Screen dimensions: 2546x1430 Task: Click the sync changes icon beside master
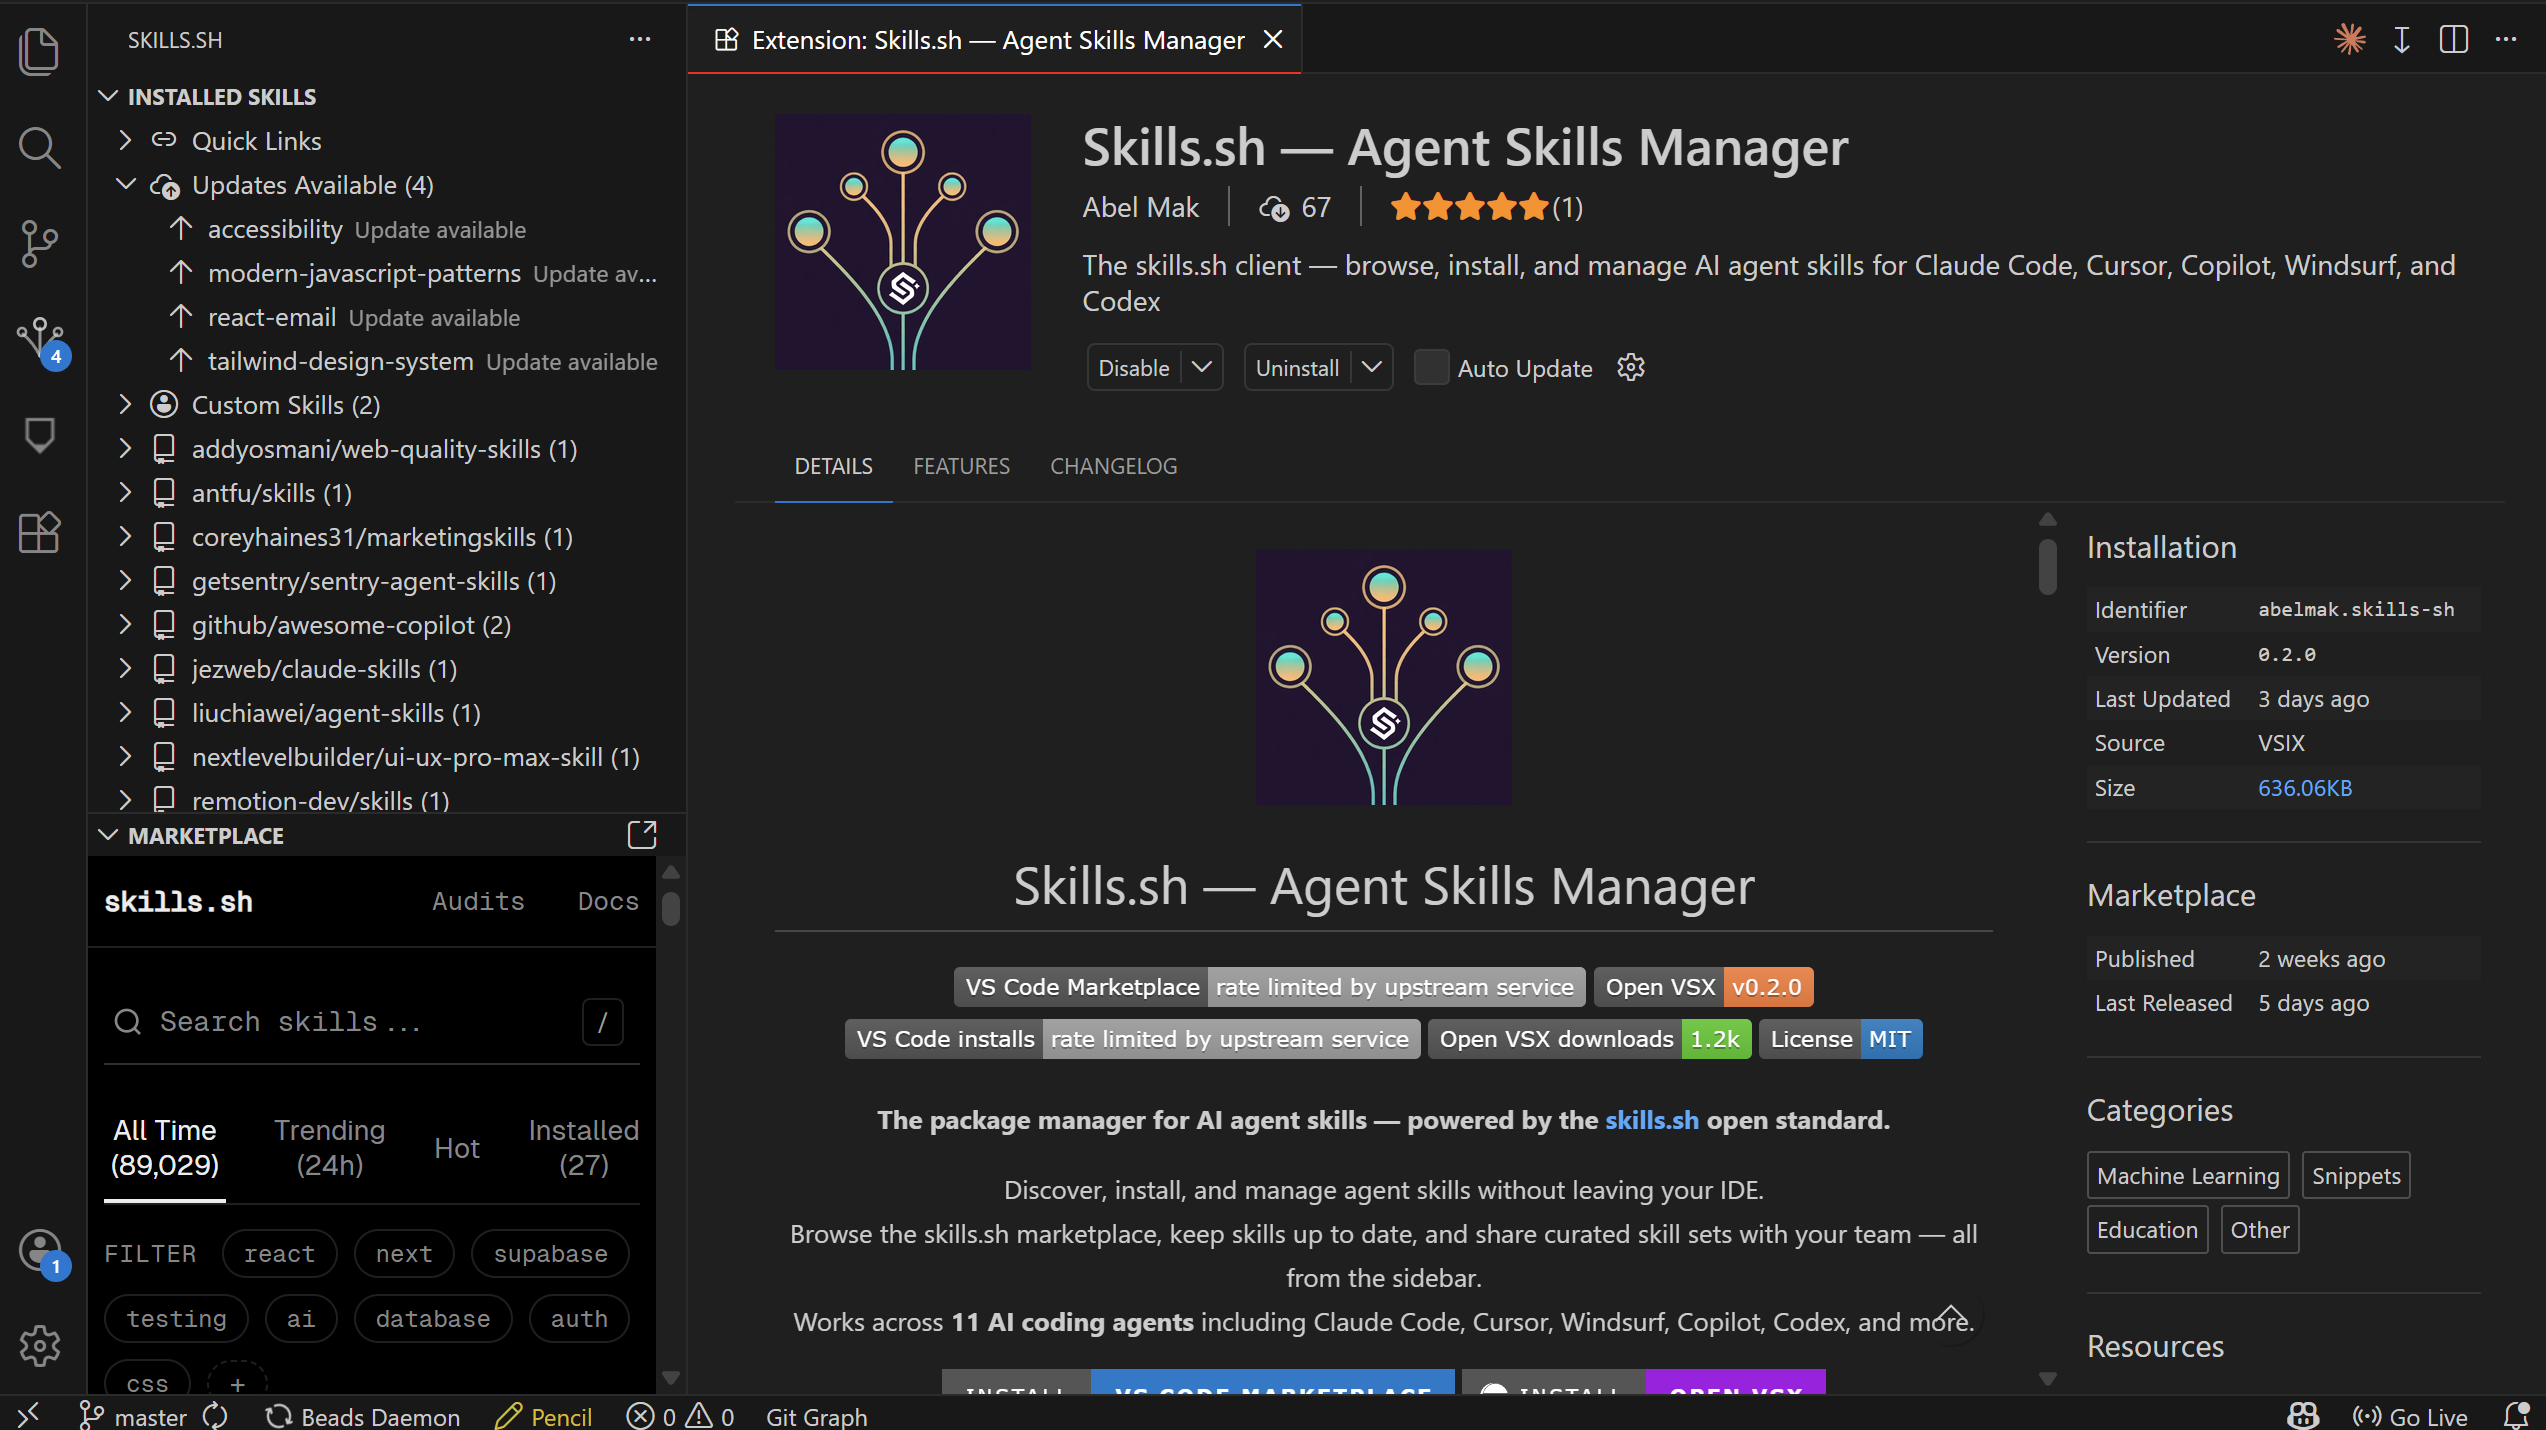(215, 1415)
